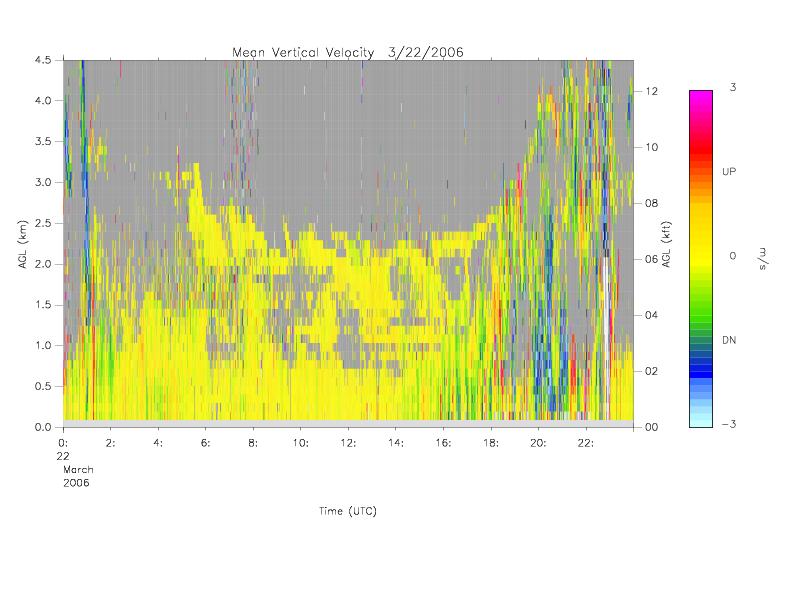Viewport: 791px width, 611px height.
Task: Click the '22:' time tick label
Action: [586, 443]
